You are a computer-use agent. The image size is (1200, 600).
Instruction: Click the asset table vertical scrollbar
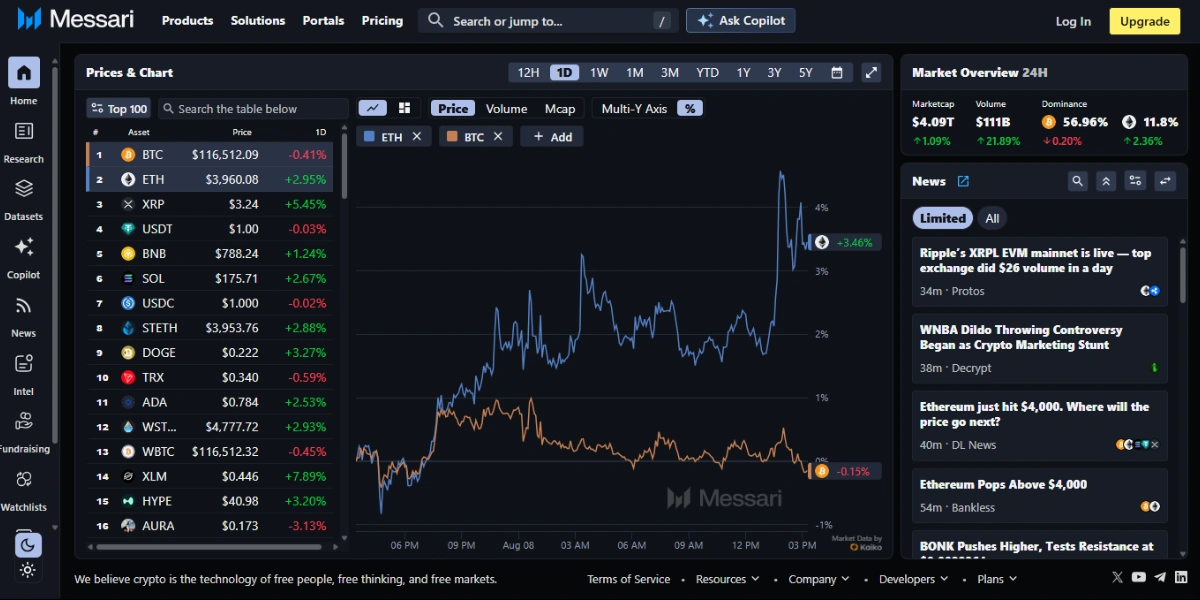[x=345, y=165]
